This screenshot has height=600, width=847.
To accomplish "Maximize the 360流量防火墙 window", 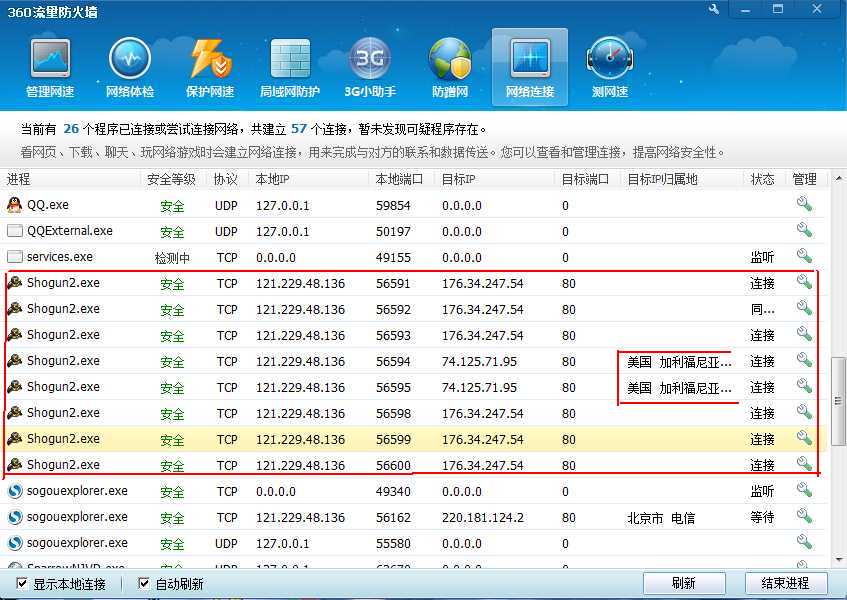I will (x=778, y=9).
